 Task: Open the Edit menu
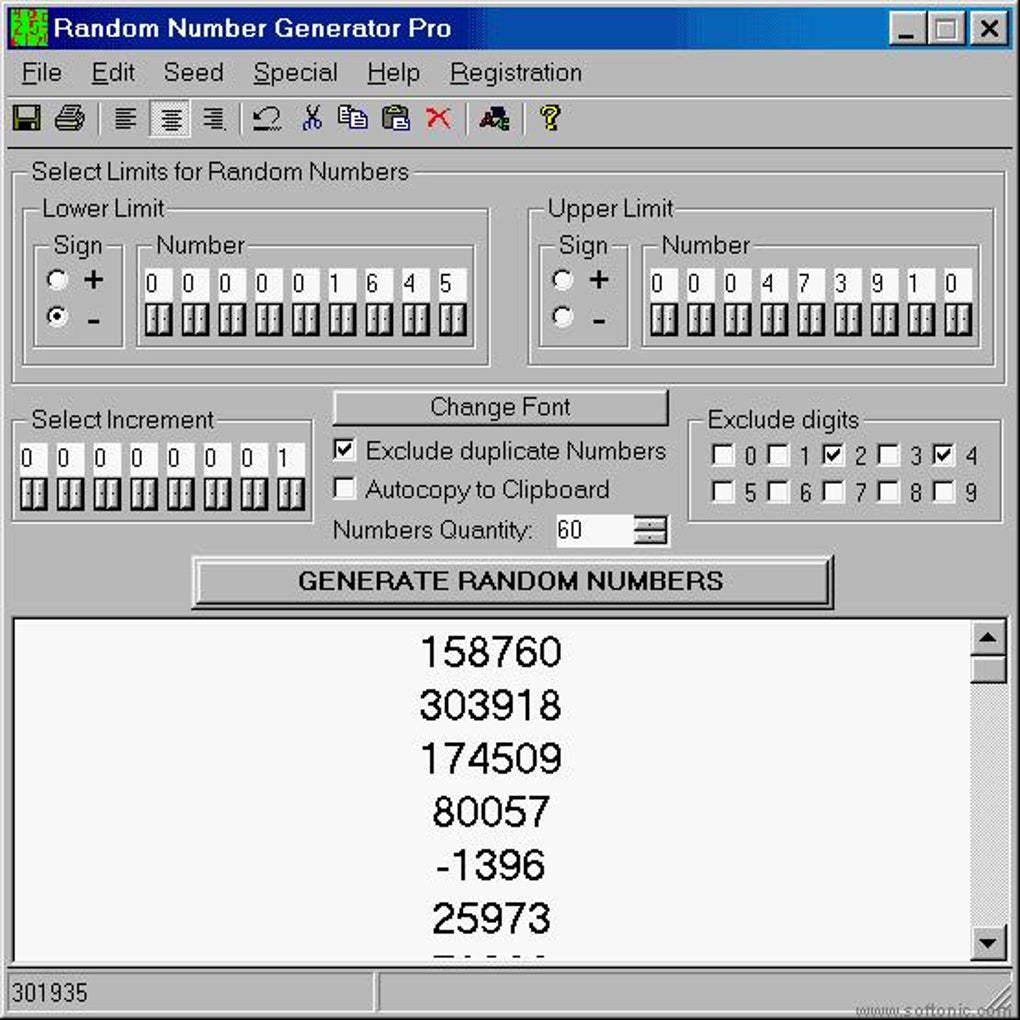(113, 72)
